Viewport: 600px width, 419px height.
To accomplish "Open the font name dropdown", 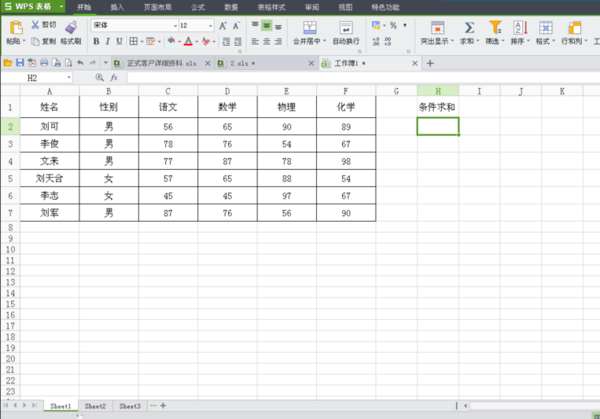I will point(175,26).
